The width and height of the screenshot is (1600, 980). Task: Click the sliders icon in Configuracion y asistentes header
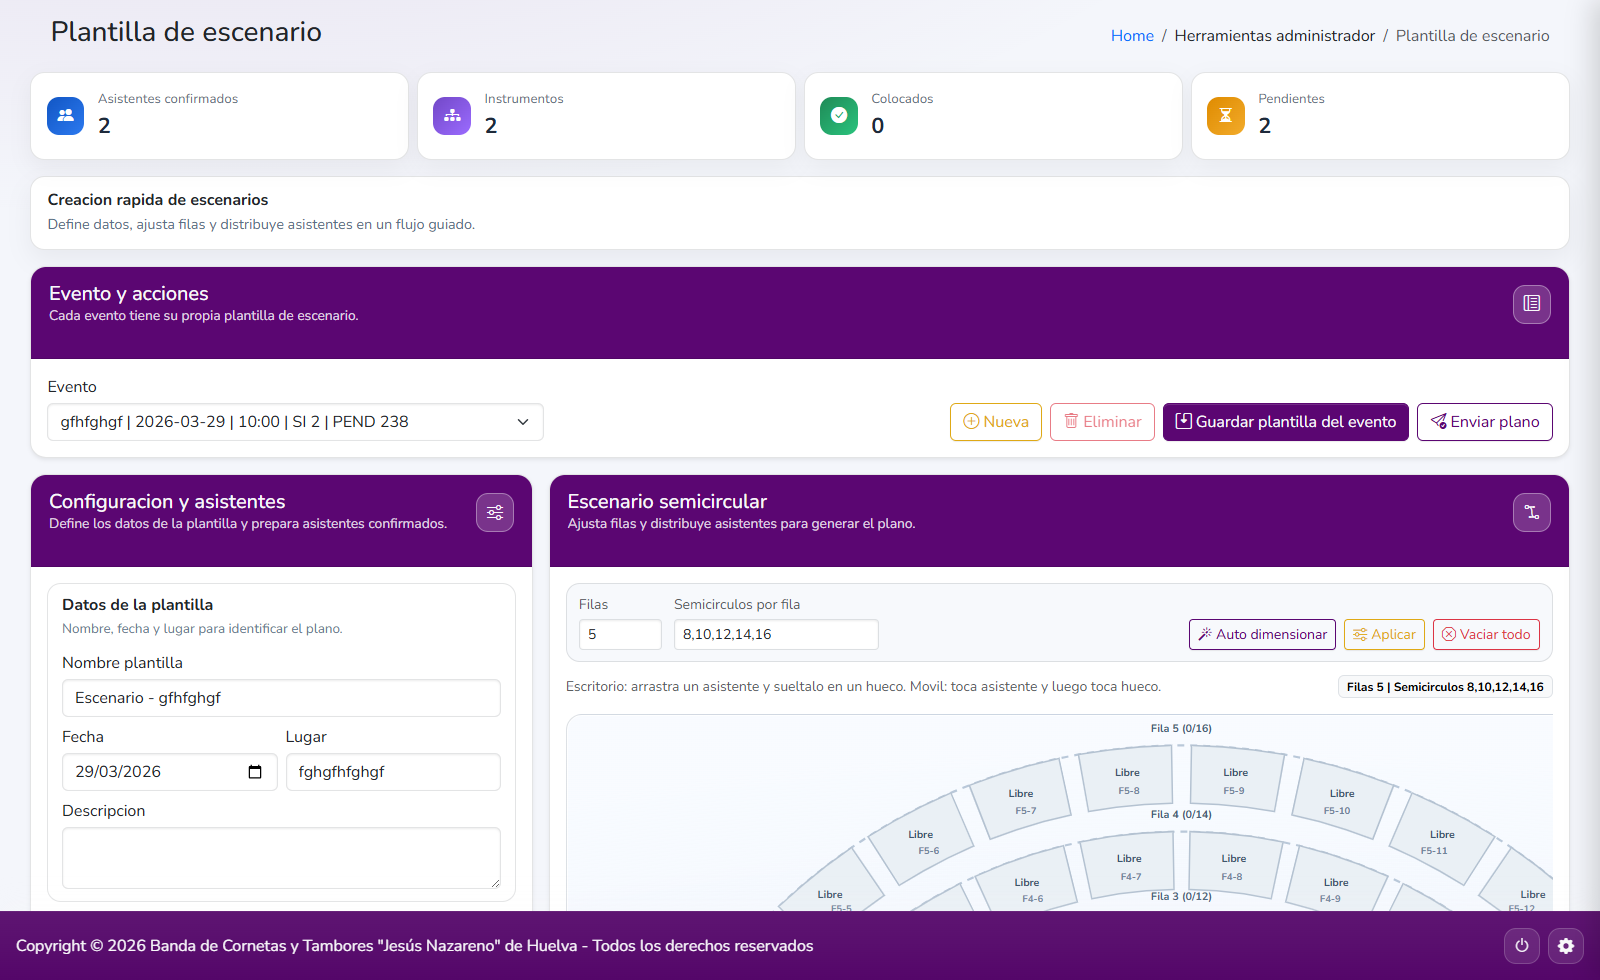[x=495, y=512]
